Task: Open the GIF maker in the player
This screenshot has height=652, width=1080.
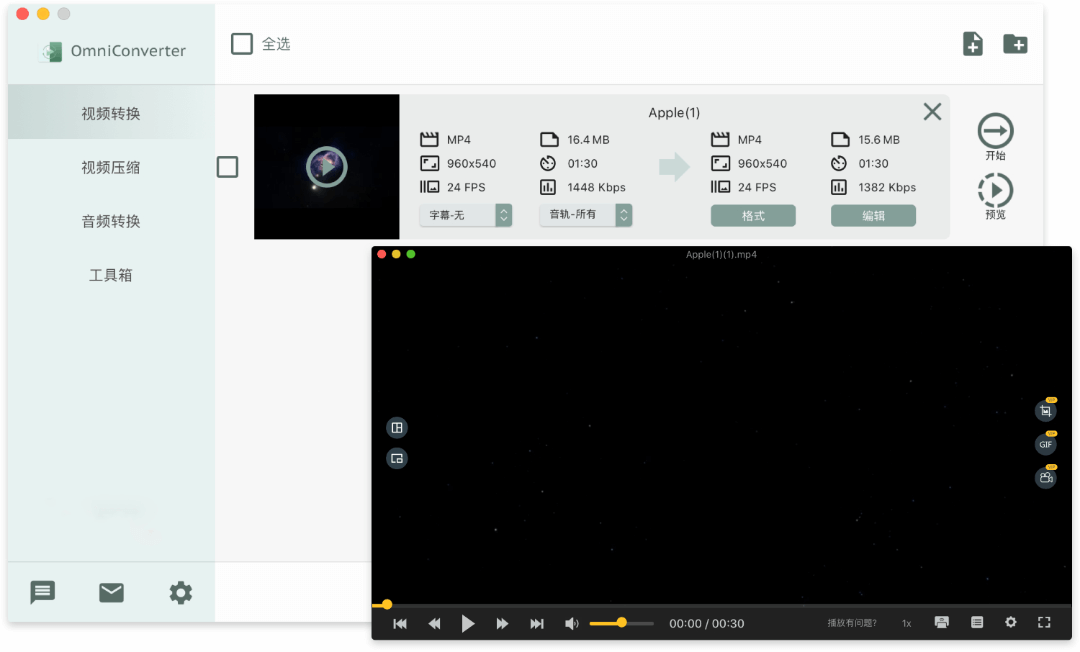Action: [x=1045, y=445]
